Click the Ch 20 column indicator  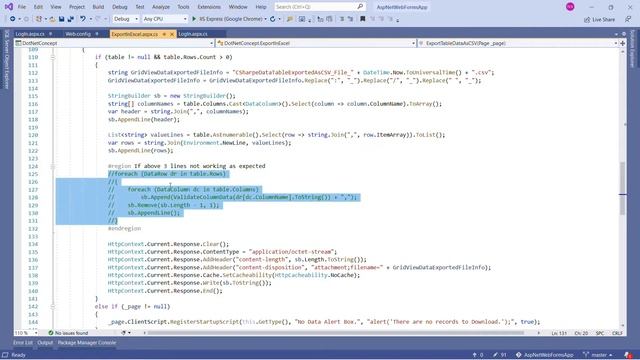click(x=581, y=333)
